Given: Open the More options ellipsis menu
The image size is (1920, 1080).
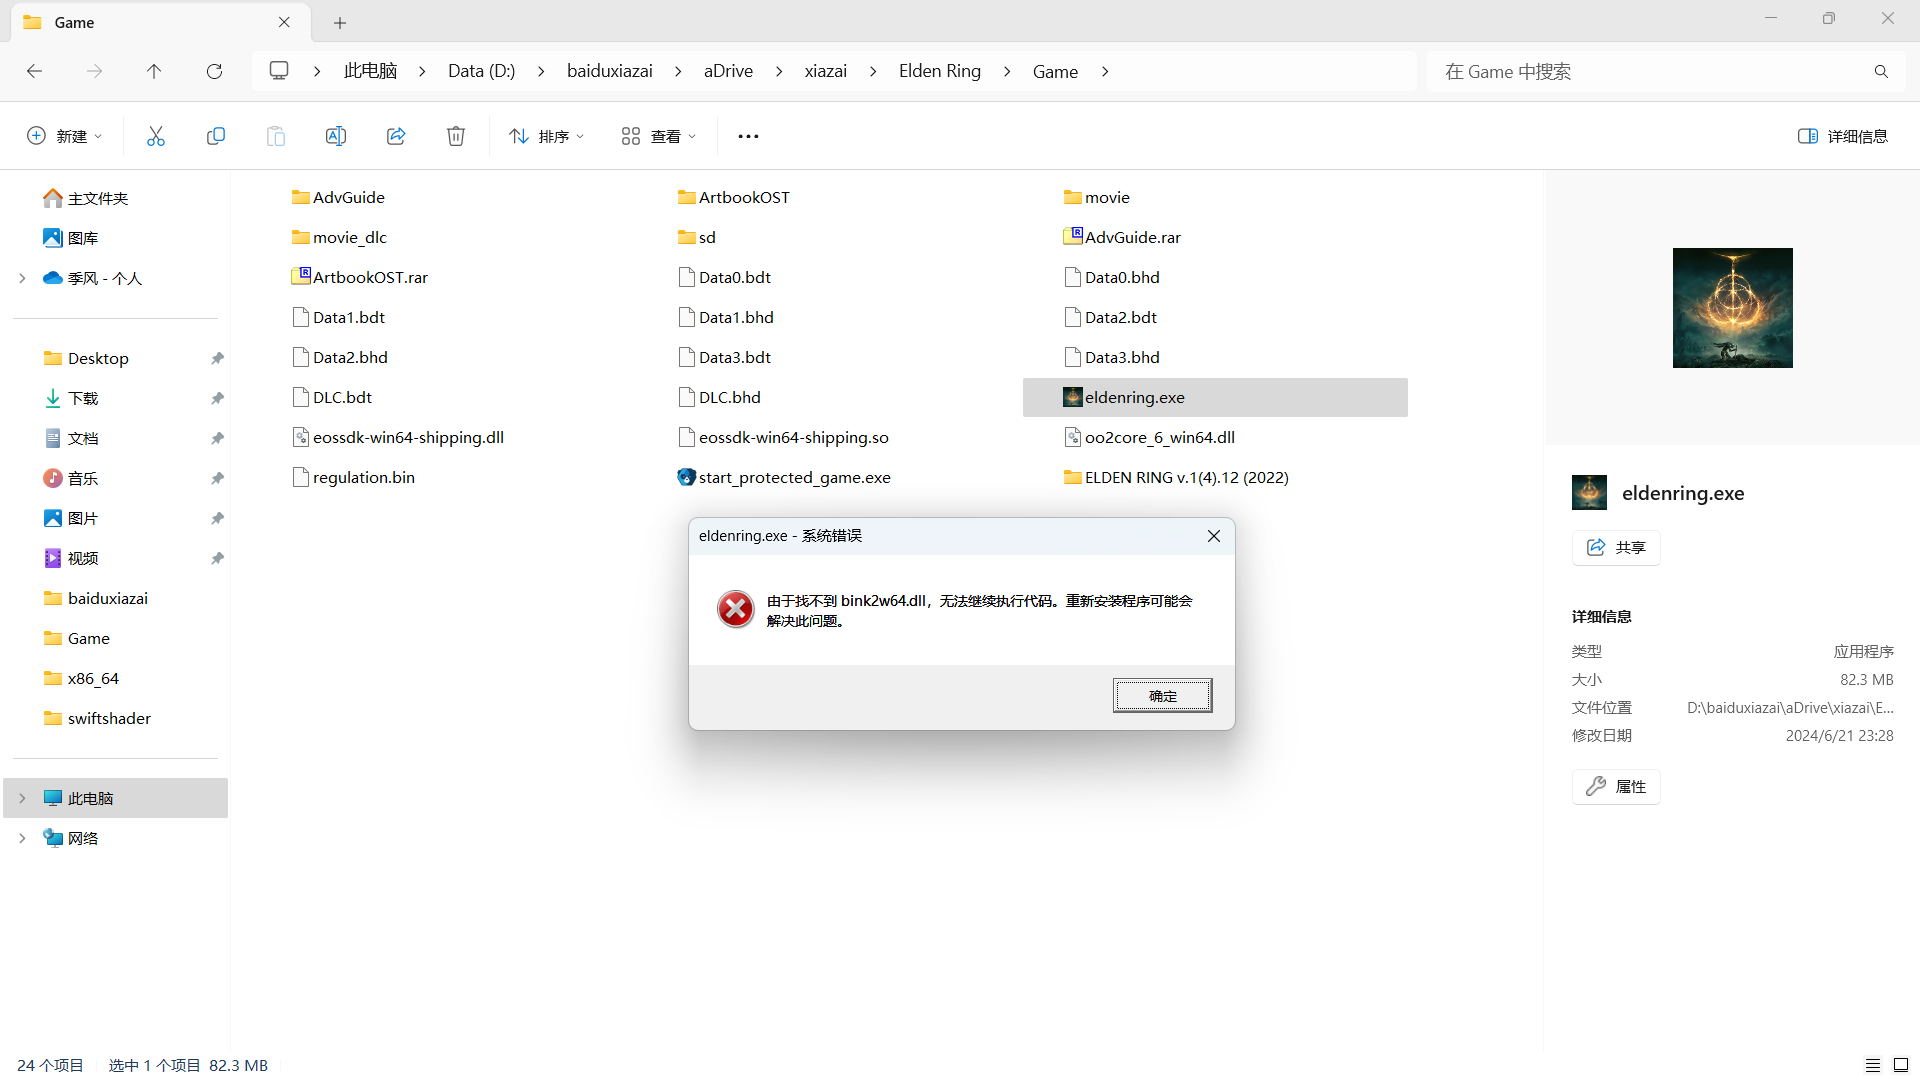Looking at the screenshot, I should pyautogui.click(x=748, y=136).
